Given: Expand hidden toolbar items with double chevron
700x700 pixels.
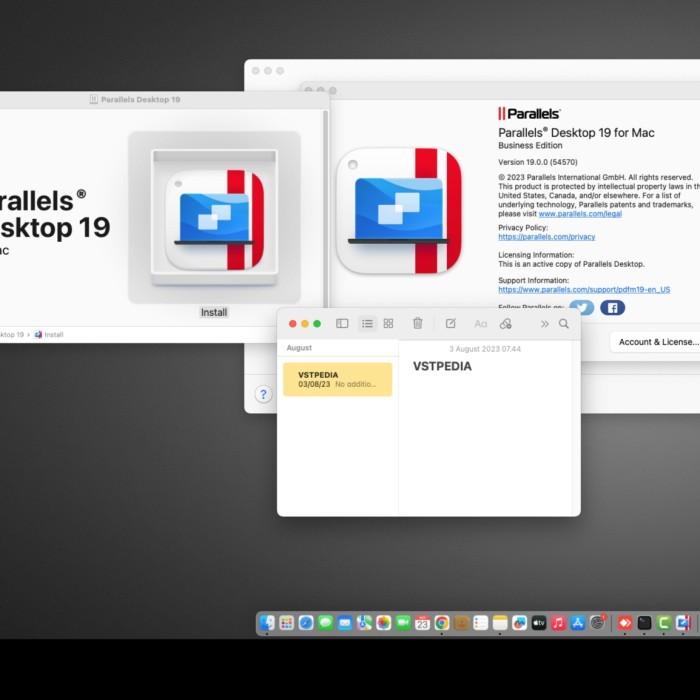Looking at the screenshot, I should click(x=545, y=324).
